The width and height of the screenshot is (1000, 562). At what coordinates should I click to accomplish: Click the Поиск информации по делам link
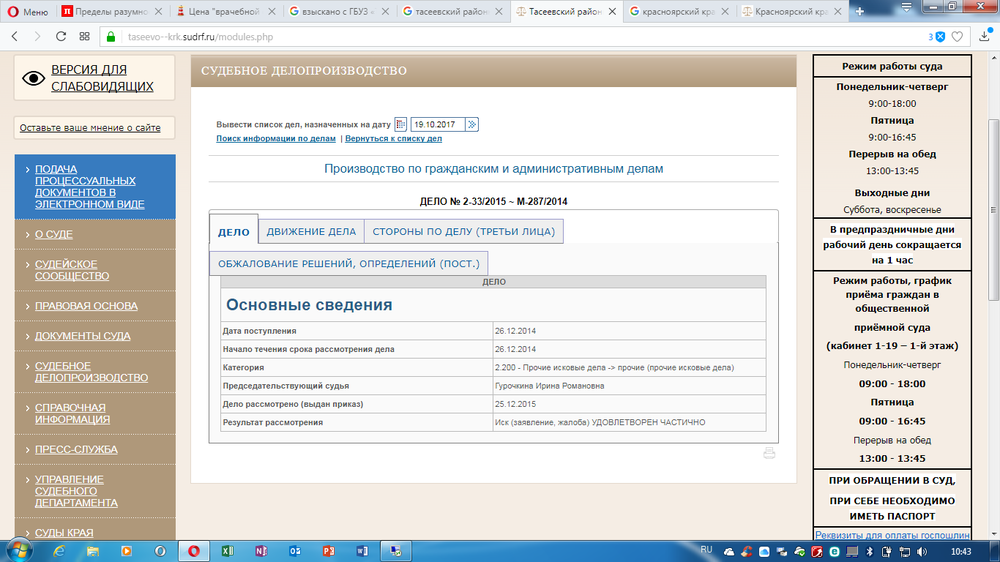(276, 139)
